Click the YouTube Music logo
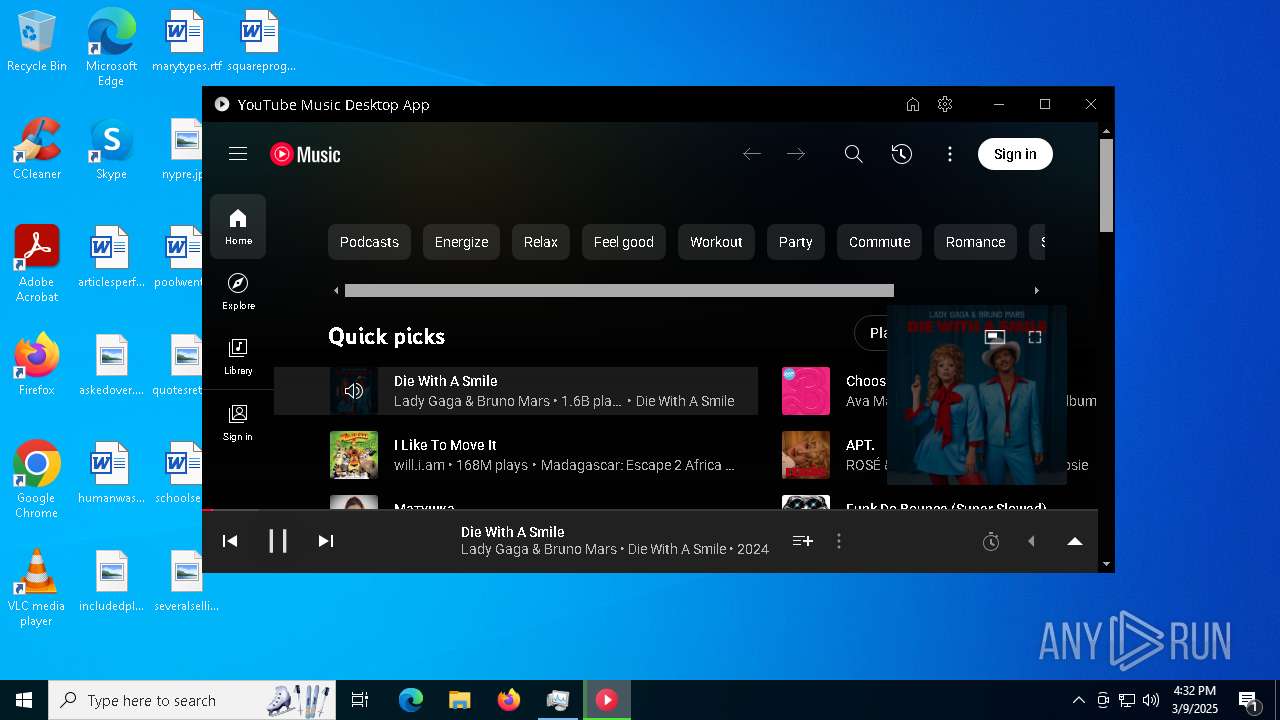Image resolution: width=1280 pixels, height=720 pixels. click(x=305, y=154)
